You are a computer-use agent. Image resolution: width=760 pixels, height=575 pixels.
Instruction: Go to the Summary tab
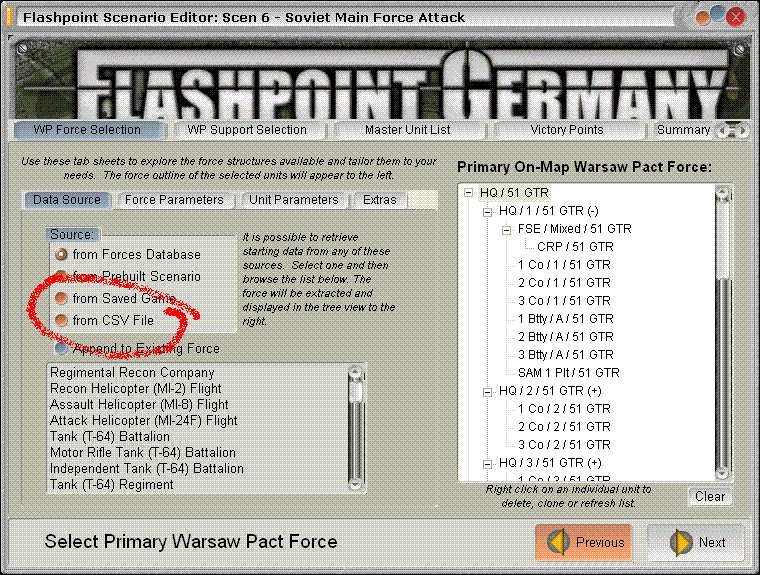683,130
